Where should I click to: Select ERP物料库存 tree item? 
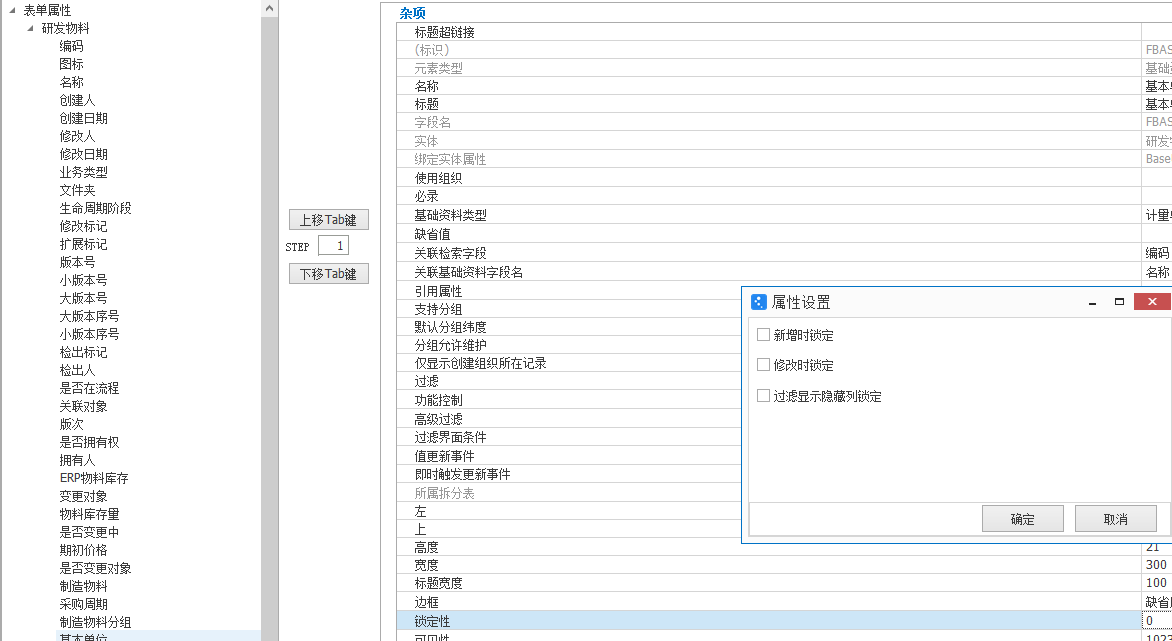coord(94,478)
